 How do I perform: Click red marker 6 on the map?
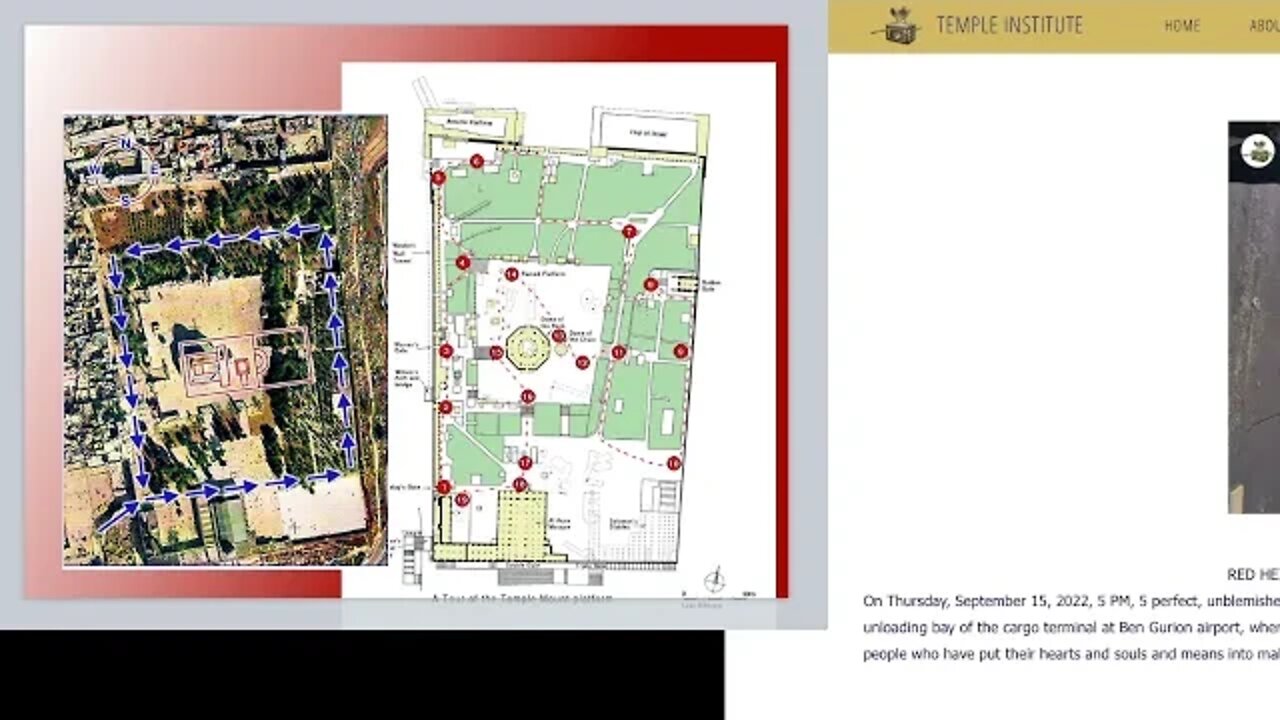(477, 161)
